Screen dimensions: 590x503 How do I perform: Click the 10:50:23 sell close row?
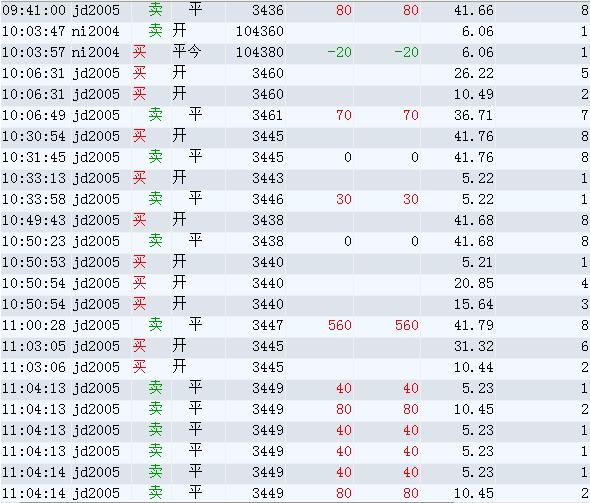[295, 242]
